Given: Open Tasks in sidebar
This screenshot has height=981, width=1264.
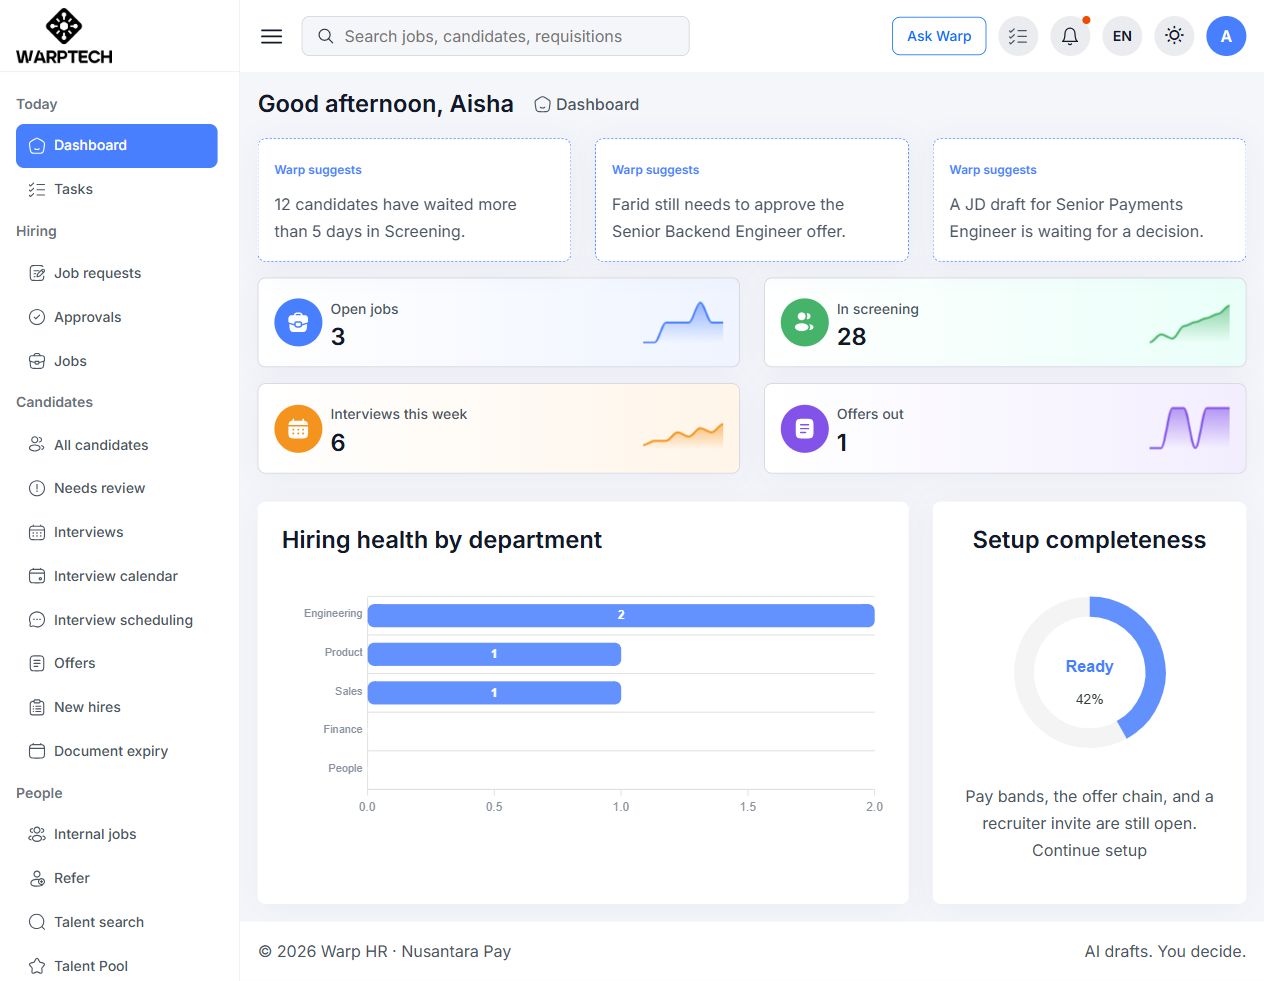Looking at the screenshot, I should (116, 189).
